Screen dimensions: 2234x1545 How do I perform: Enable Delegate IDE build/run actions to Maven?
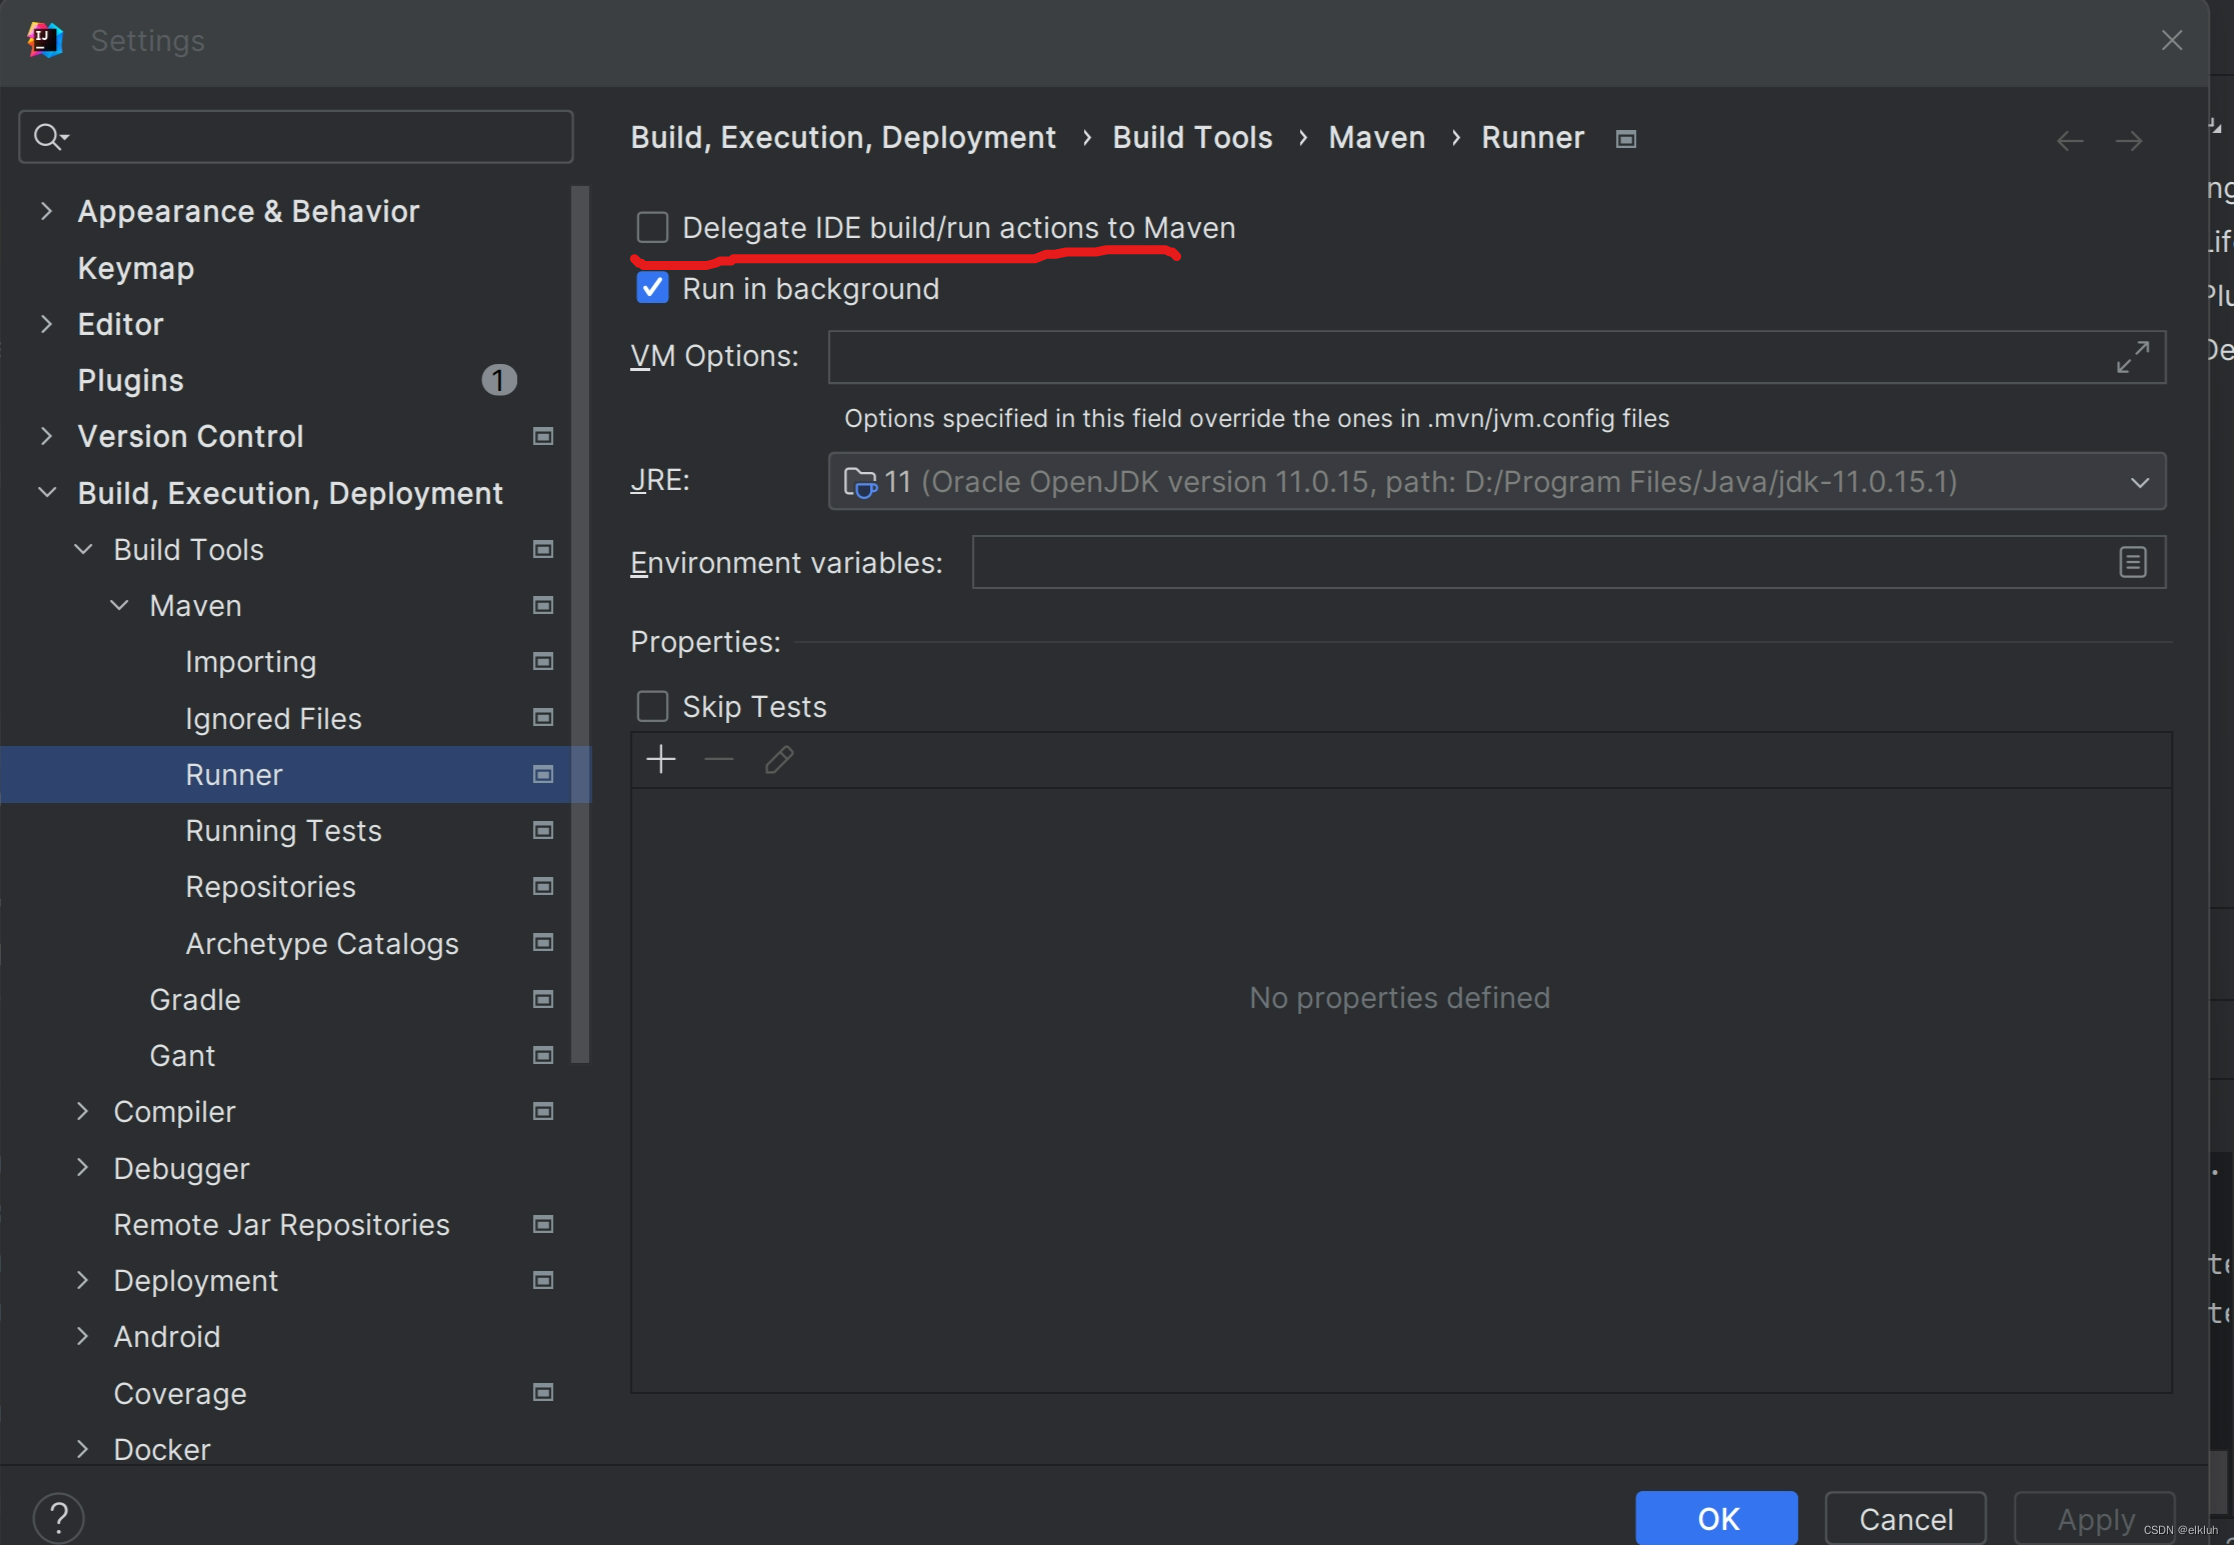click(x=652, y=227)
